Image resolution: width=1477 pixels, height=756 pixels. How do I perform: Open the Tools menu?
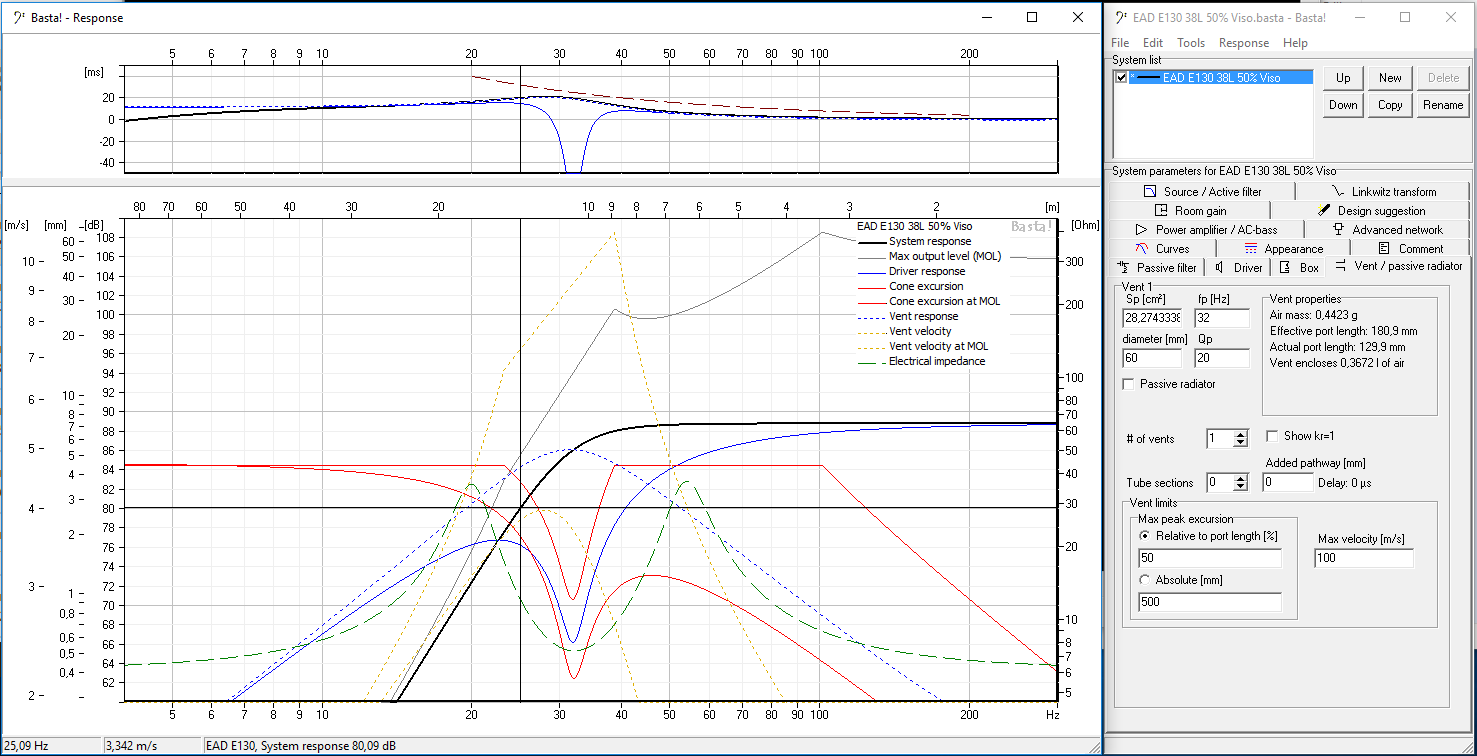1190,43
